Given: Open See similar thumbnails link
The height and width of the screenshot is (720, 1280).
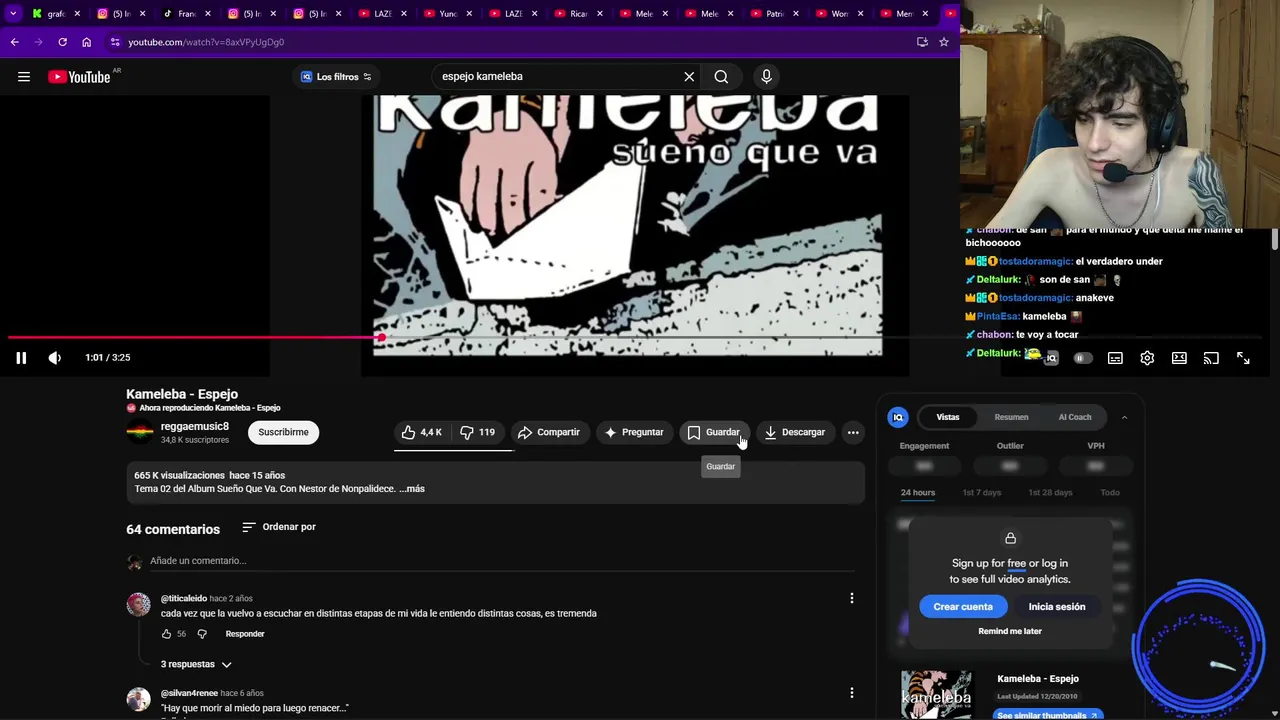Looking at the screenshot, I should [x=1049, y=715].
